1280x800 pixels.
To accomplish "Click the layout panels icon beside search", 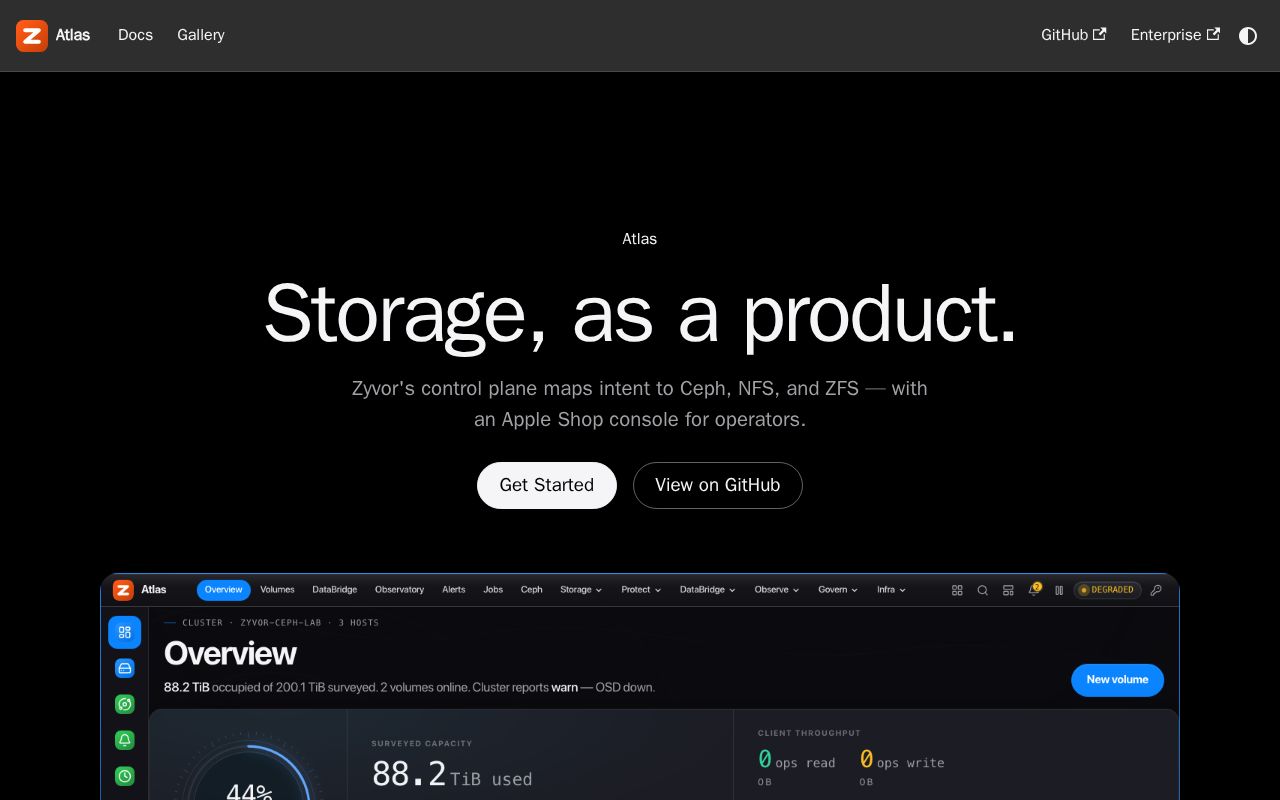I will (1008, 590).
